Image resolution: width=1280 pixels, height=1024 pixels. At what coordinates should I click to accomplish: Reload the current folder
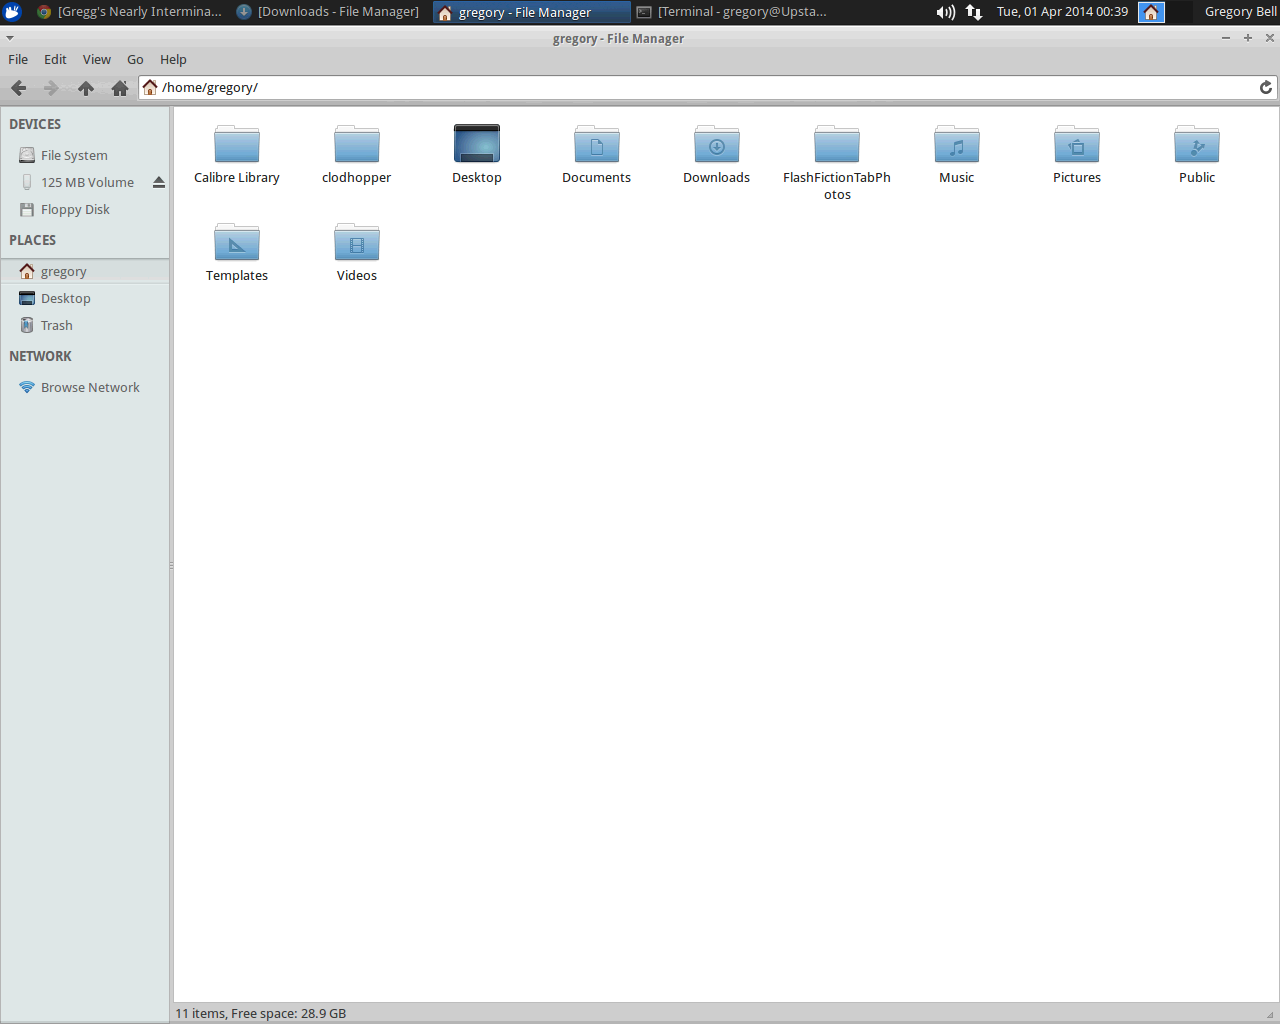point(1266,88)
